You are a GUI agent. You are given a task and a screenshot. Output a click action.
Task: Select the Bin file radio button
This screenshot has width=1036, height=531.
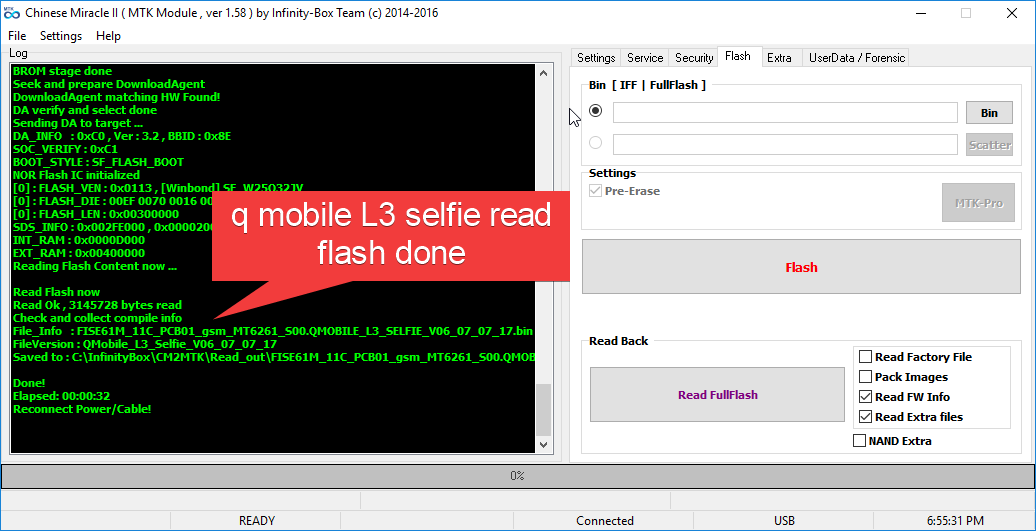click(595, 111)
